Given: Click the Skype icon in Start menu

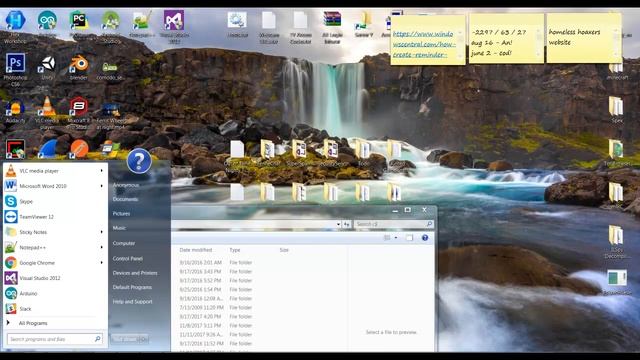Looking at the screenshot, I should (x=11, y=202).
